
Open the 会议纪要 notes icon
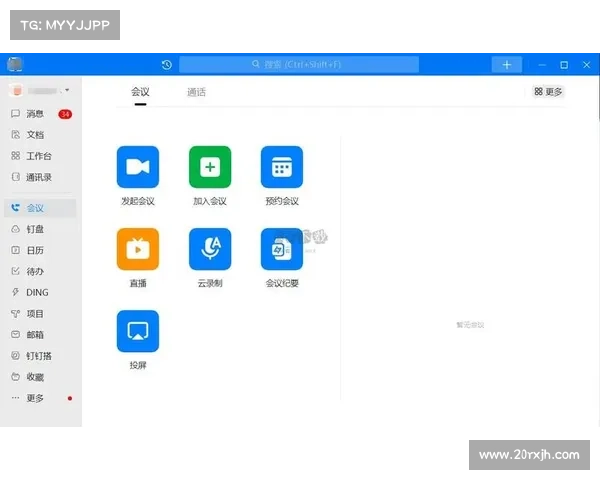point(282,249)
